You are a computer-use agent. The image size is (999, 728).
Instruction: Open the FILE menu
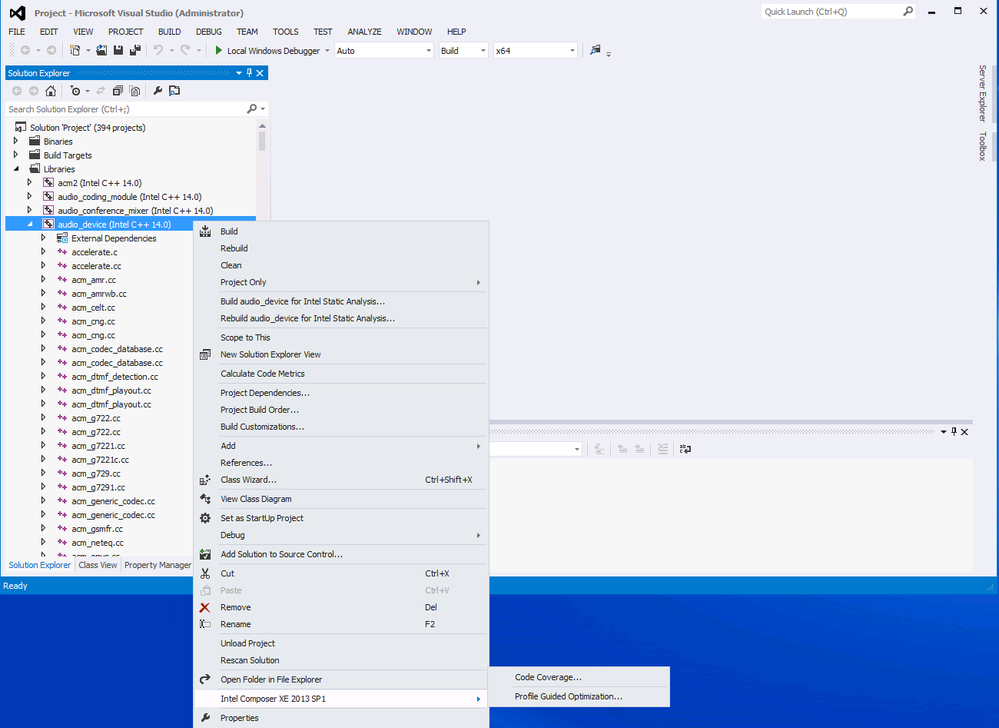tap(17, 31)
